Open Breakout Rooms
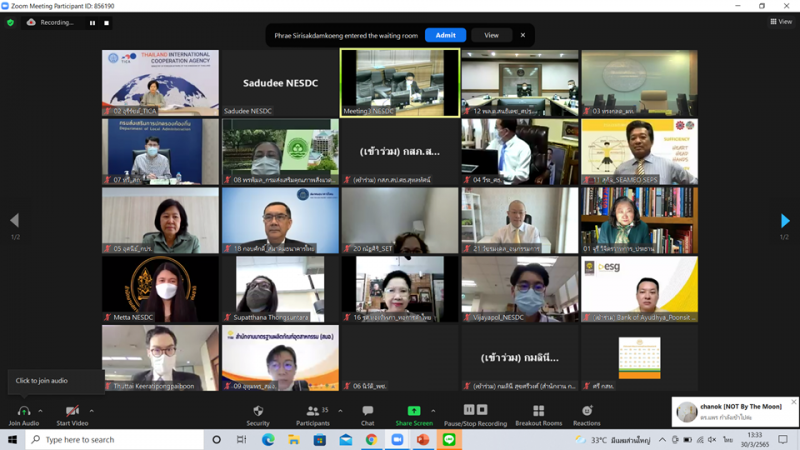Viewport: 800px width, 450px height. [538, 415]
